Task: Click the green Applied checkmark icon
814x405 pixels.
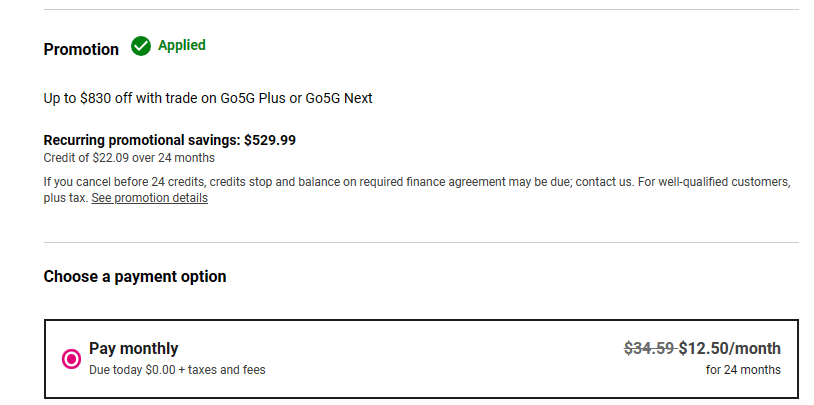Action: (x=141, y=46)
